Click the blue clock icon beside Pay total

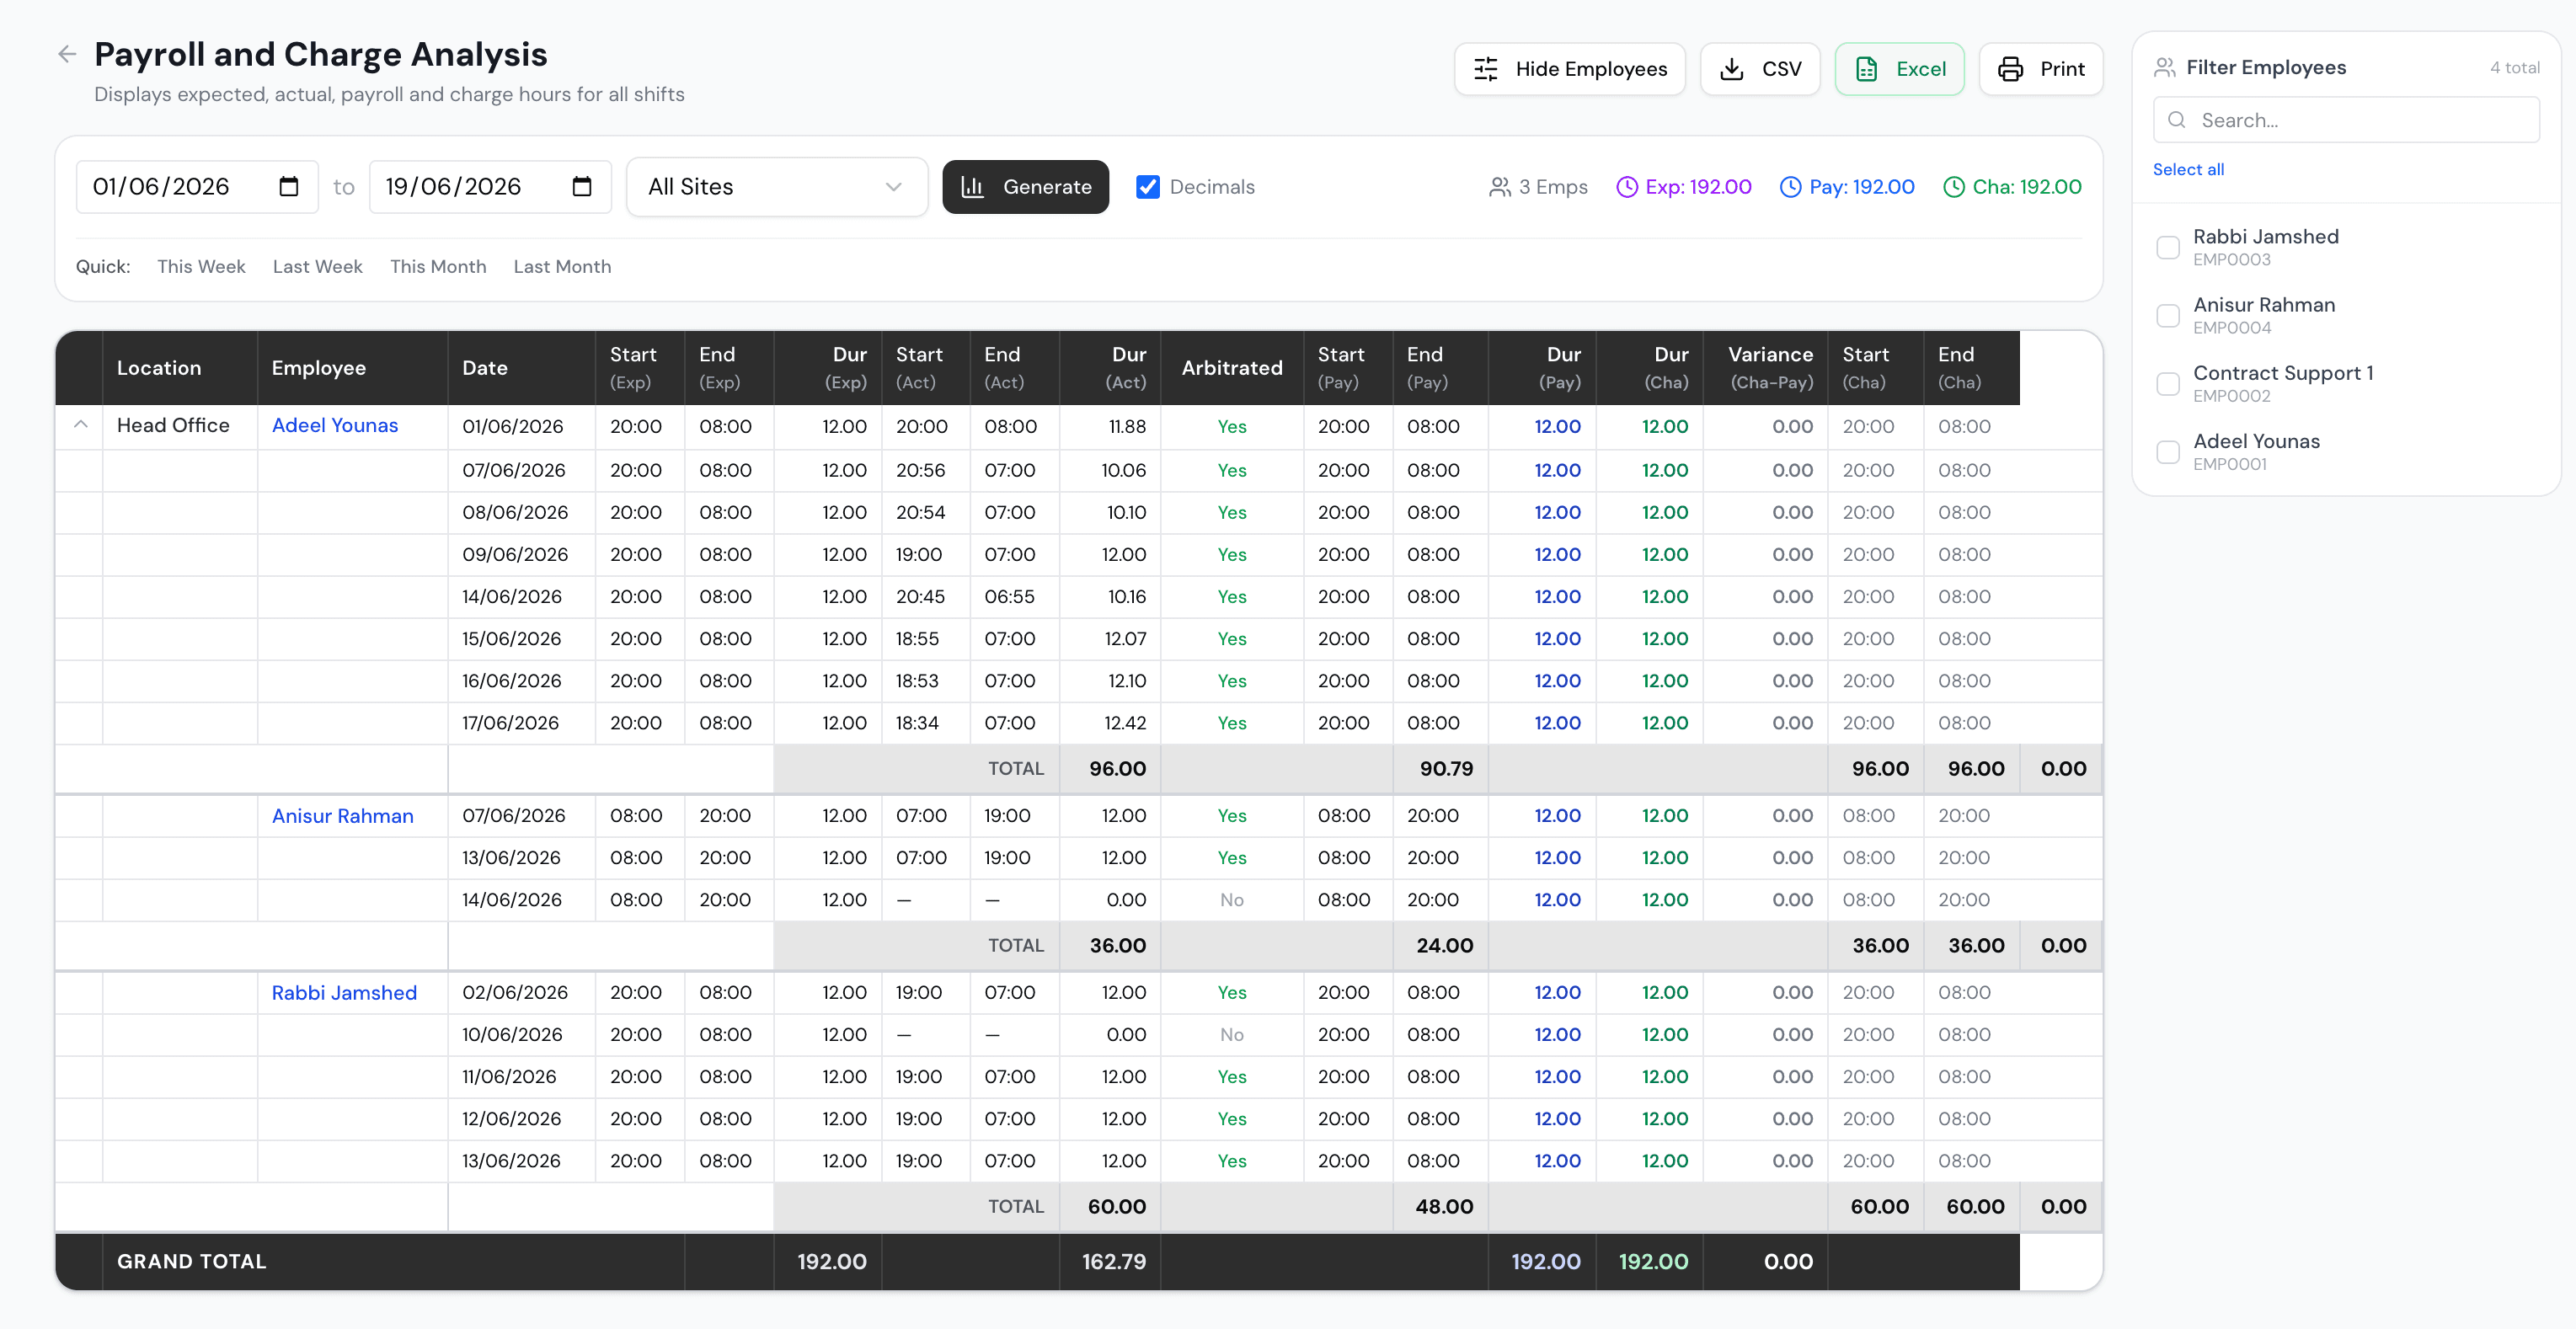tap(1790, 187)
